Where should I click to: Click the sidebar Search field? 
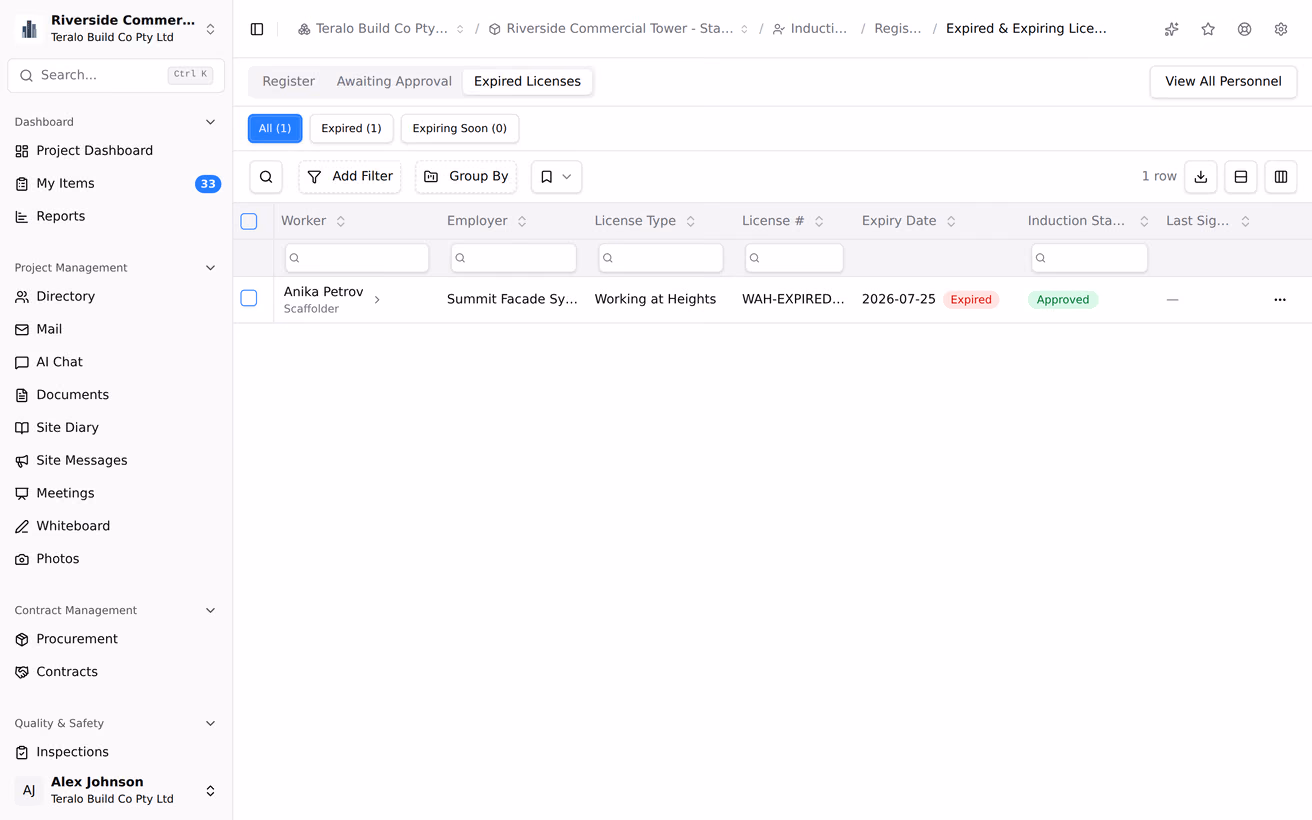[x=116, y=75]
